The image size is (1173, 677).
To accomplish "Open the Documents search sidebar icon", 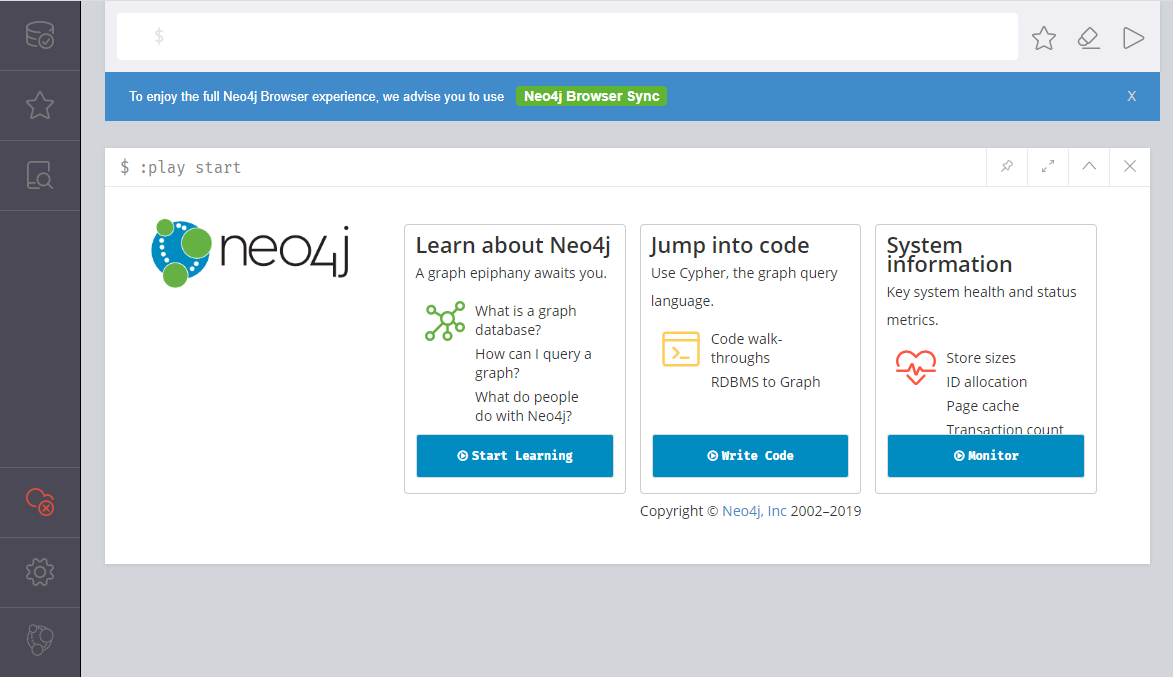I will click(x=40, y=175).
